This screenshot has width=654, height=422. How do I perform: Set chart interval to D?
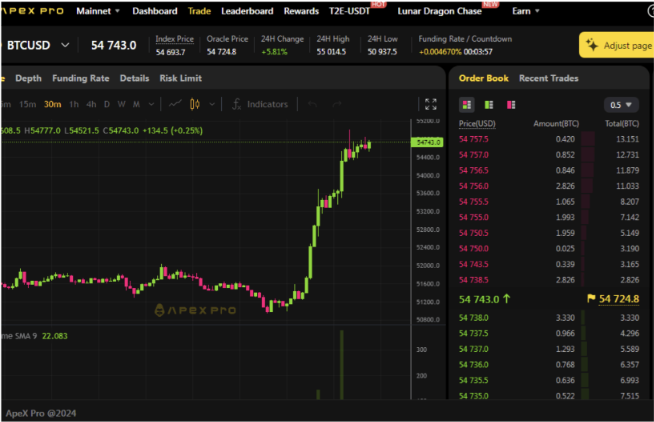click(107, 104)
